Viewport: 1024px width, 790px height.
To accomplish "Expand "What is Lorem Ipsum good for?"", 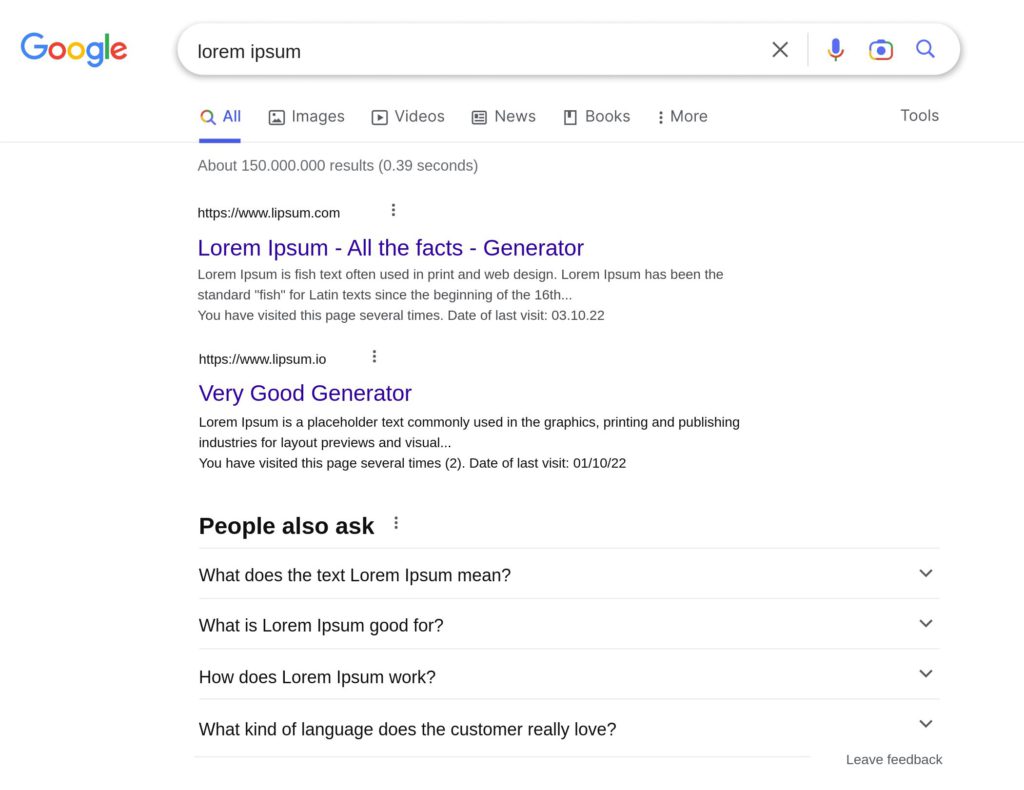I will coord(925,624).
